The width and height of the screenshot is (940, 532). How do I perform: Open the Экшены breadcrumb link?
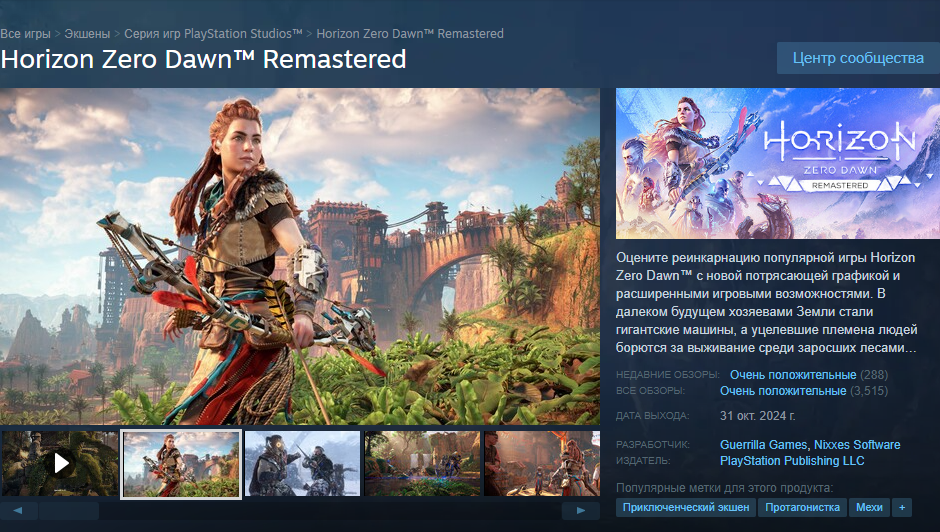point(88,34)
